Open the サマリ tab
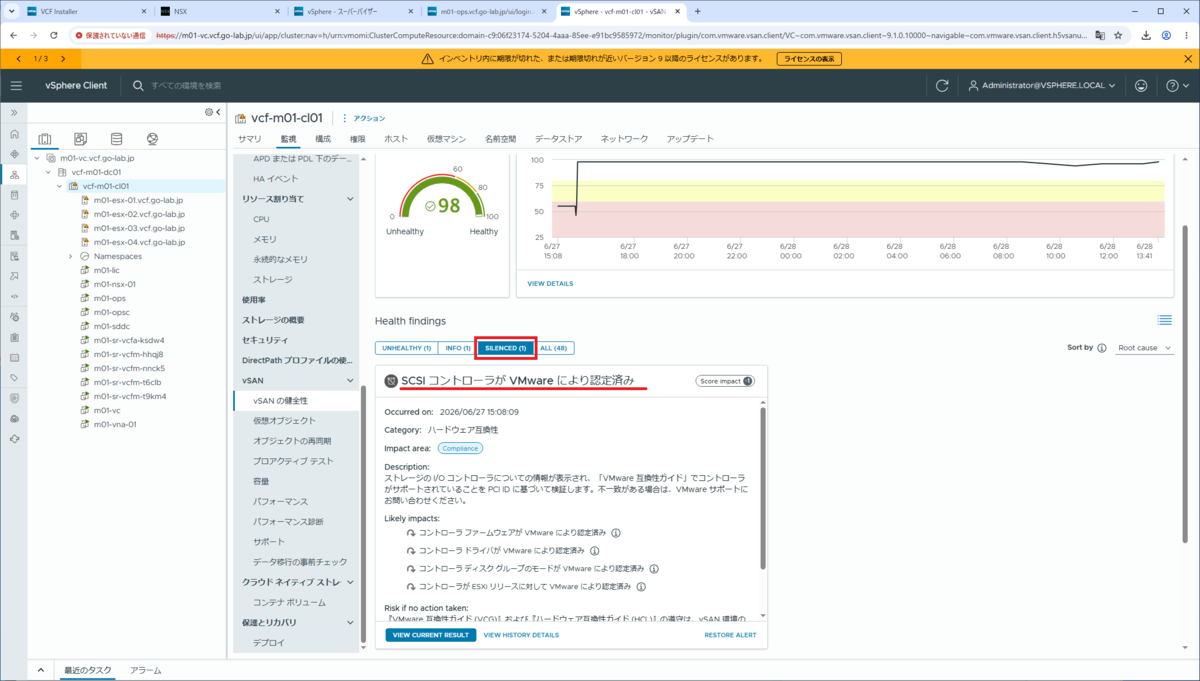The height and width of the screenshot is (681, 1200). click(250, 139)
